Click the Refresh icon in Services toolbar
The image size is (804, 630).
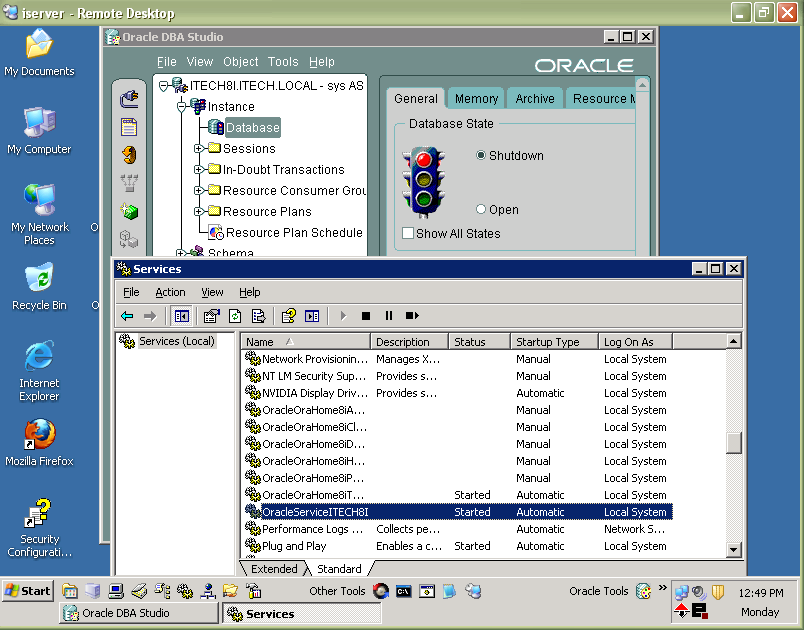[x=235, y=316]
